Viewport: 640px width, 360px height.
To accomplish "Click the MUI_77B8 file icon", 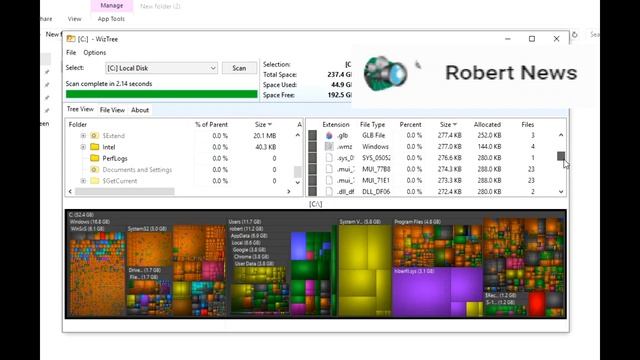I will (329, 169).
